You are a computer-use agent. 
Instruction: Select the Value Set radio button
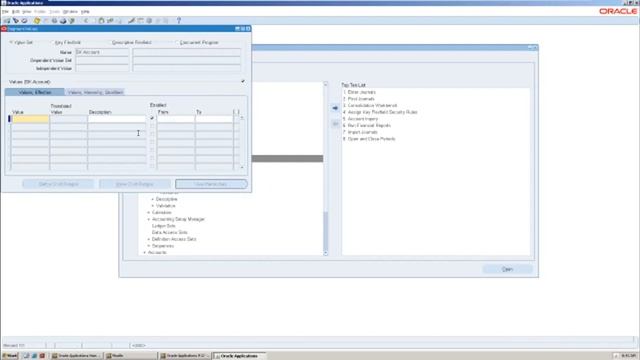(x=11, y=42)
